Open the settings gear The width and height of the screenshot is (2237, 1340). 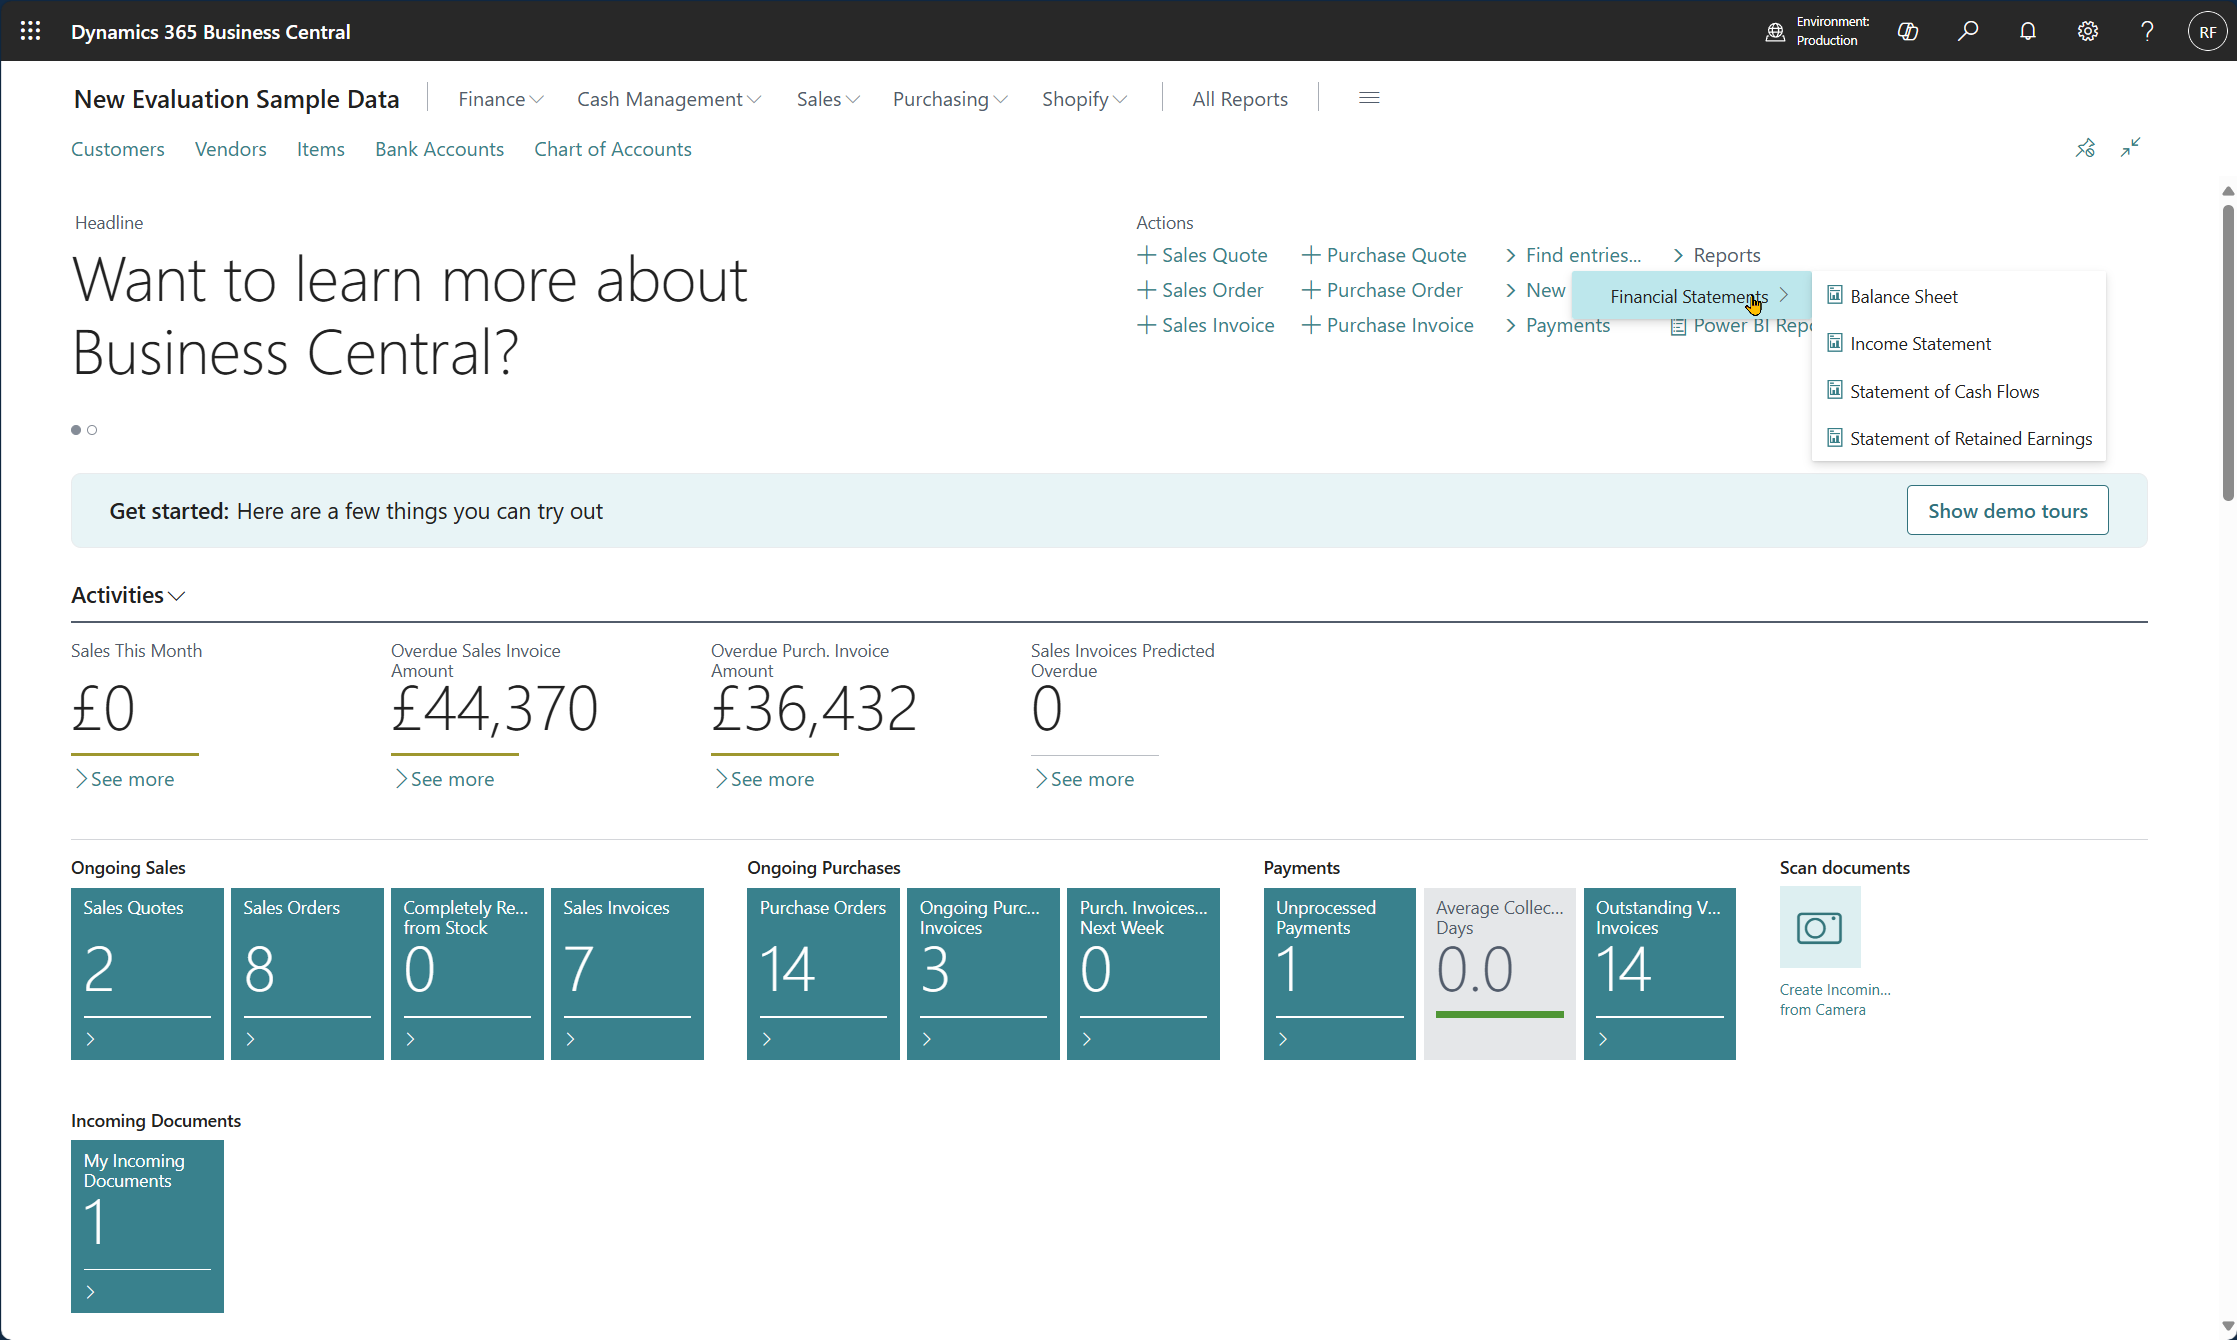coord(2087,31)
